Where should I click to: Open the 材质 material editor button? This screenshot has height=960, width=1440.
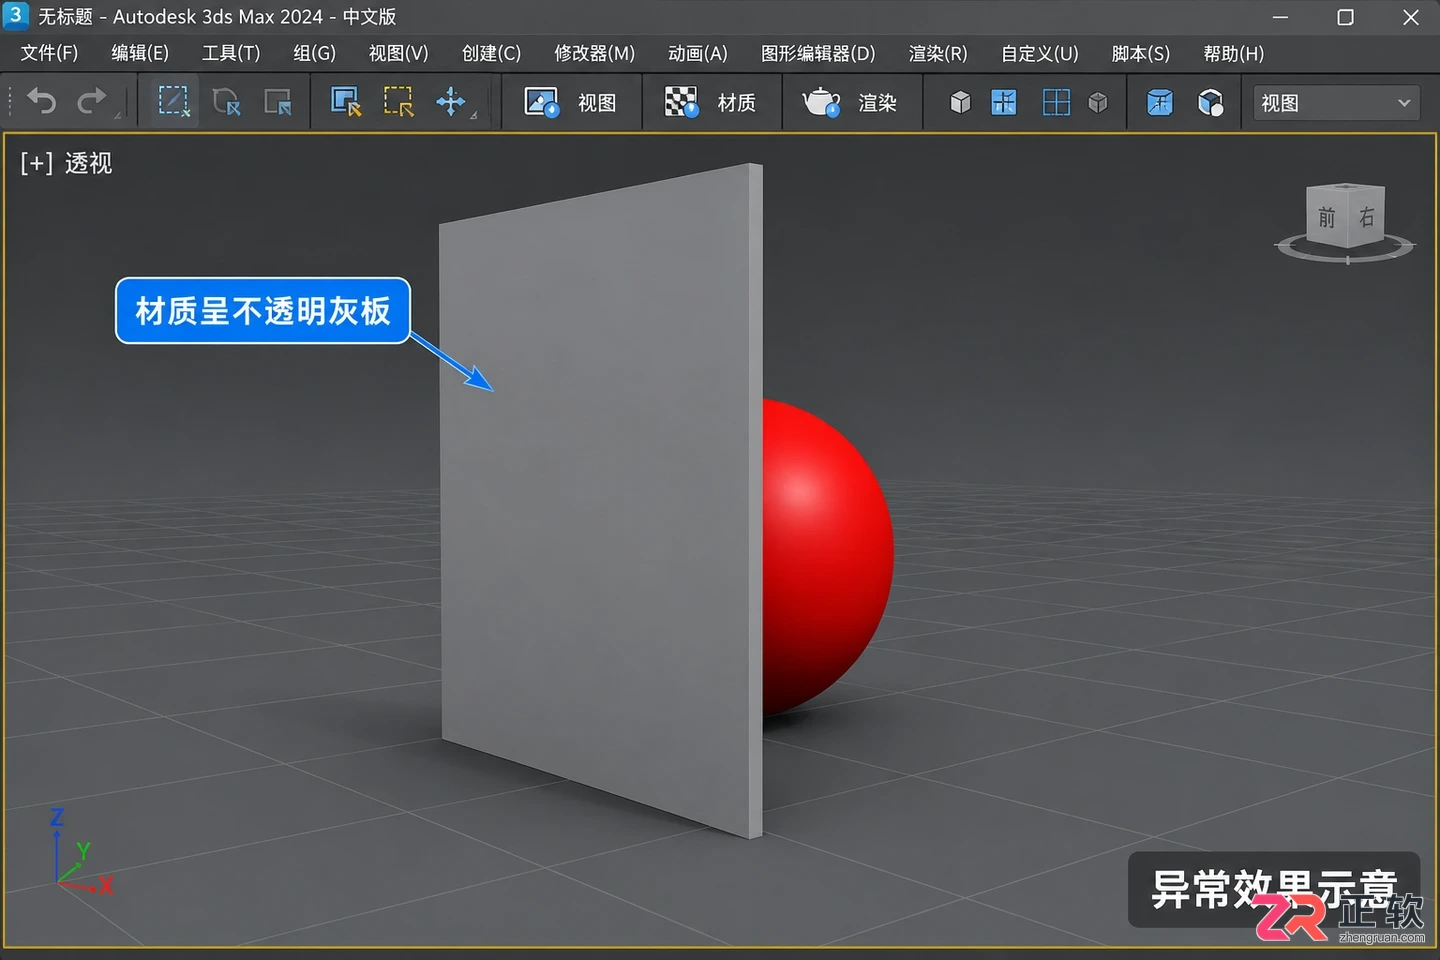711,102
